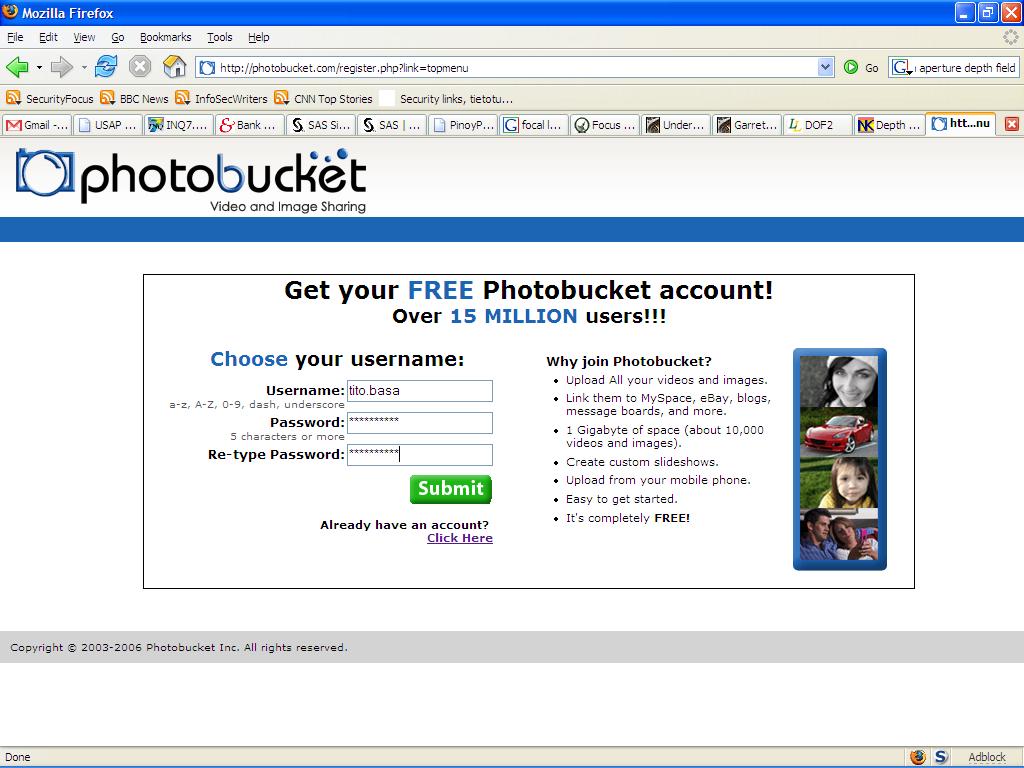Switch to the Focus tab
This screenshot has width=1024, height=768.
click(605, 125)
